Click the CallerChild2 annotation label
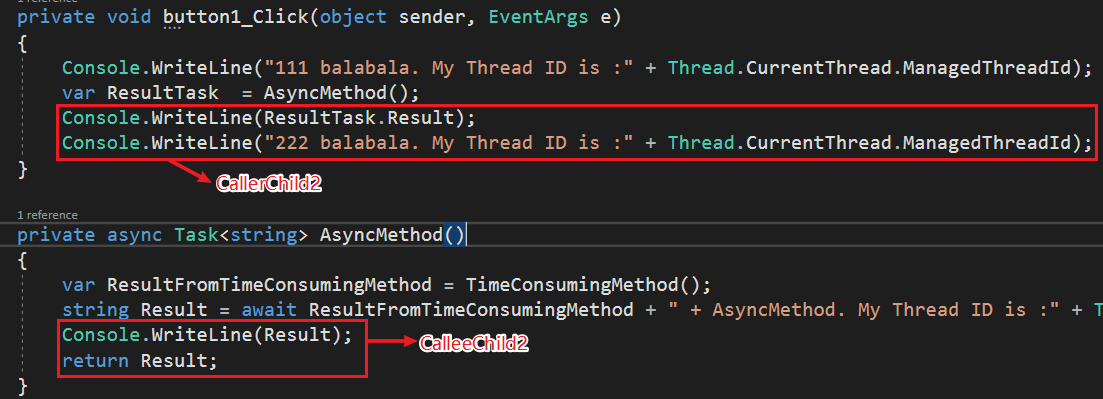1103x399 pixels. point(269,184)
